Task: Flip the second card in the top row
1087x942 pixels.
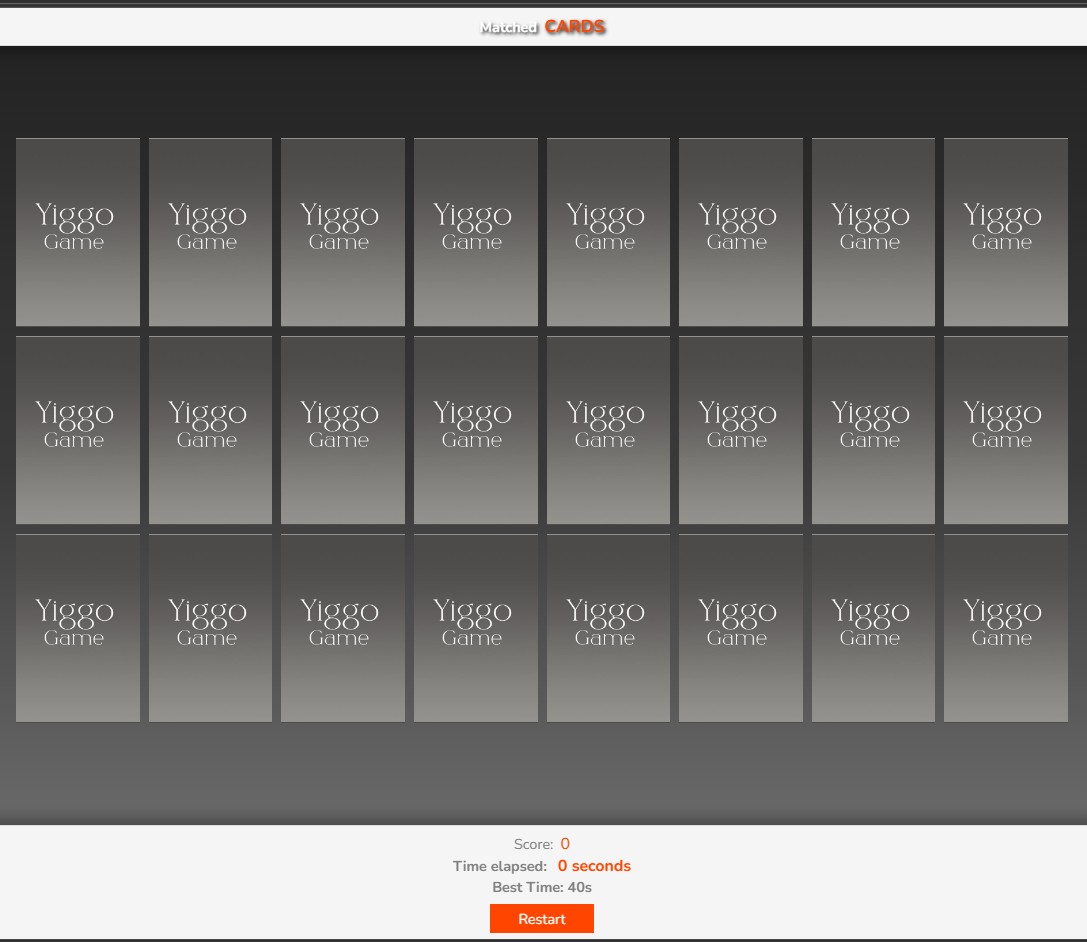Action: point(210,232)
